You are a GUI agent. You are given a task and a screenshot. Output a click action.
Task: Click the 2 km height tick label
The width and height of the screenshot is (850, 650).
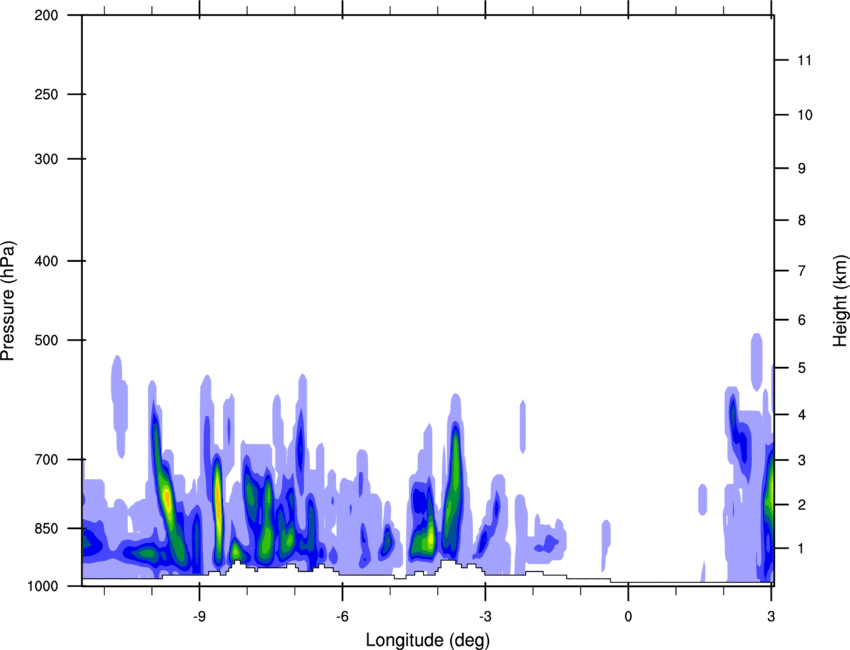pyautogui.click(x=802, y=505)
